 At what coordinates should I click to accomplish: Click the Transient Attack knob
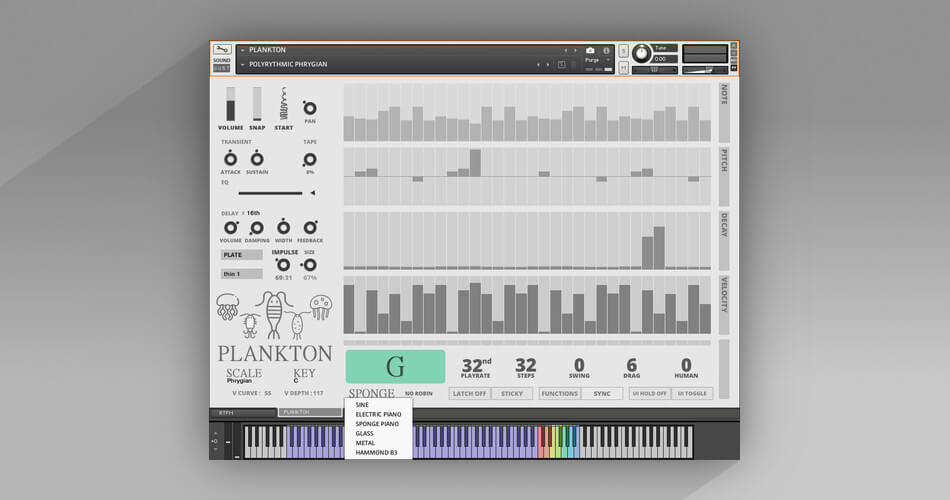point(230,159)
